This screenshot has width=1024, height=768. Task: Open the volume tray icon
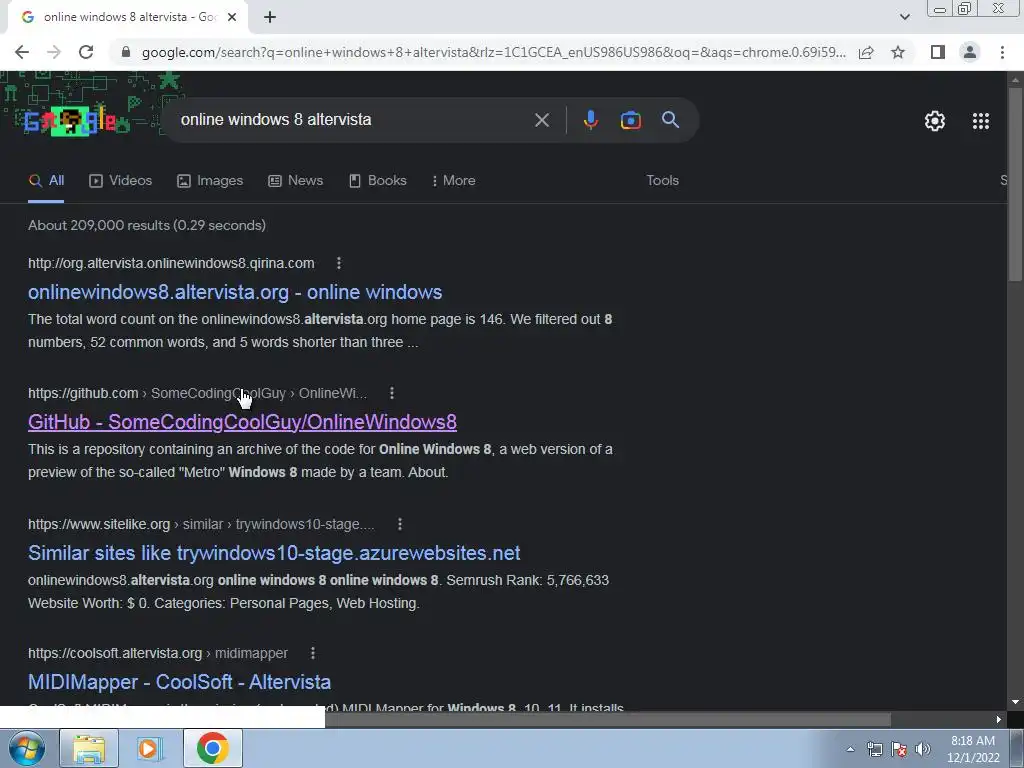[922, 750]
